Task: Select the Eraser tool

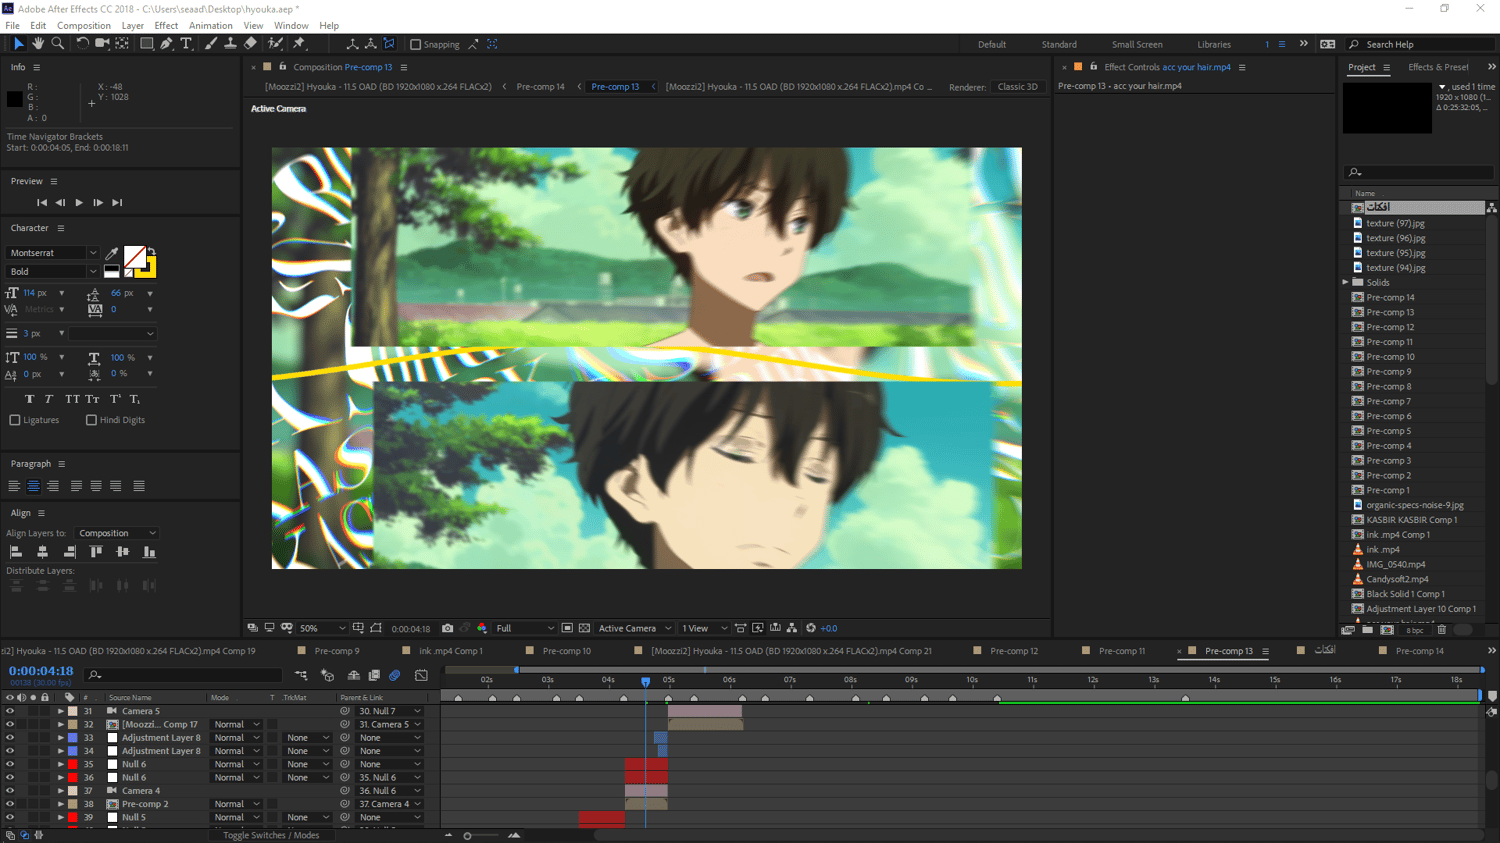Action: coord(250,44)
